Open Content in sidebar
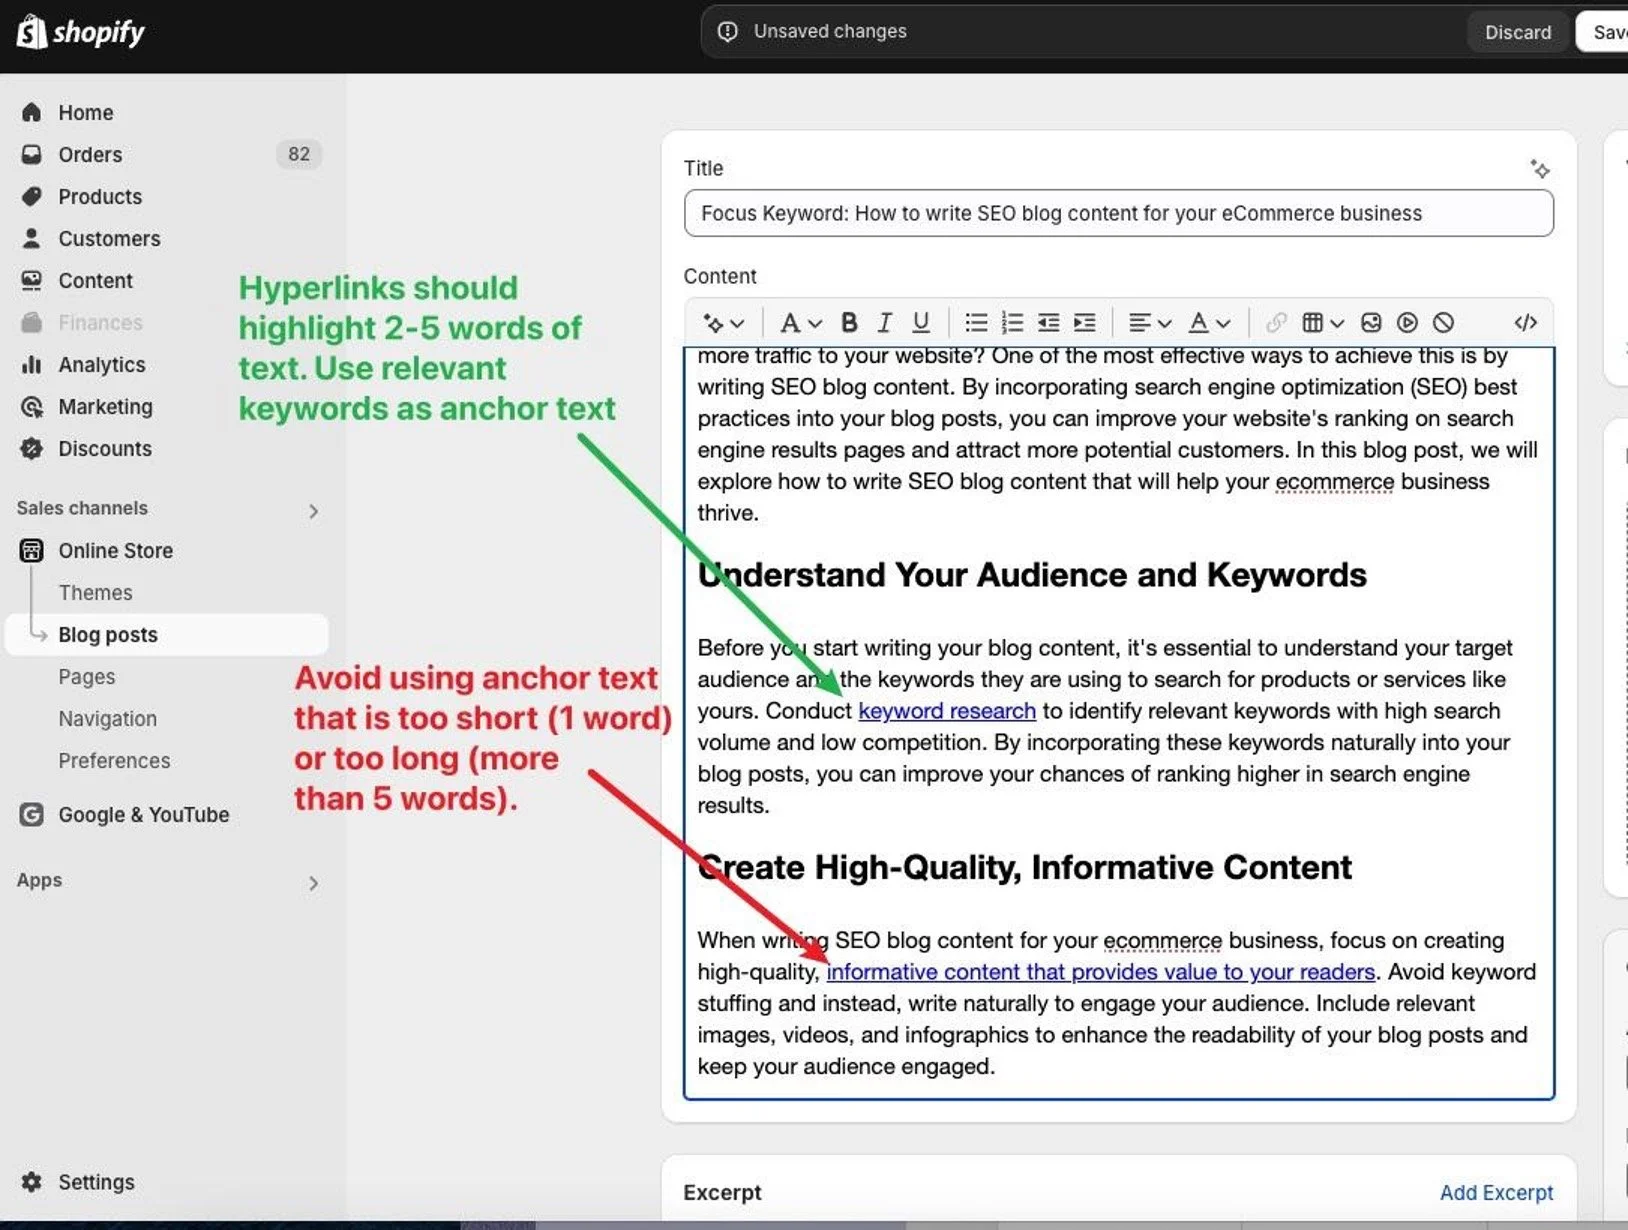The image size is (1628, 1230). pos(95,281)
